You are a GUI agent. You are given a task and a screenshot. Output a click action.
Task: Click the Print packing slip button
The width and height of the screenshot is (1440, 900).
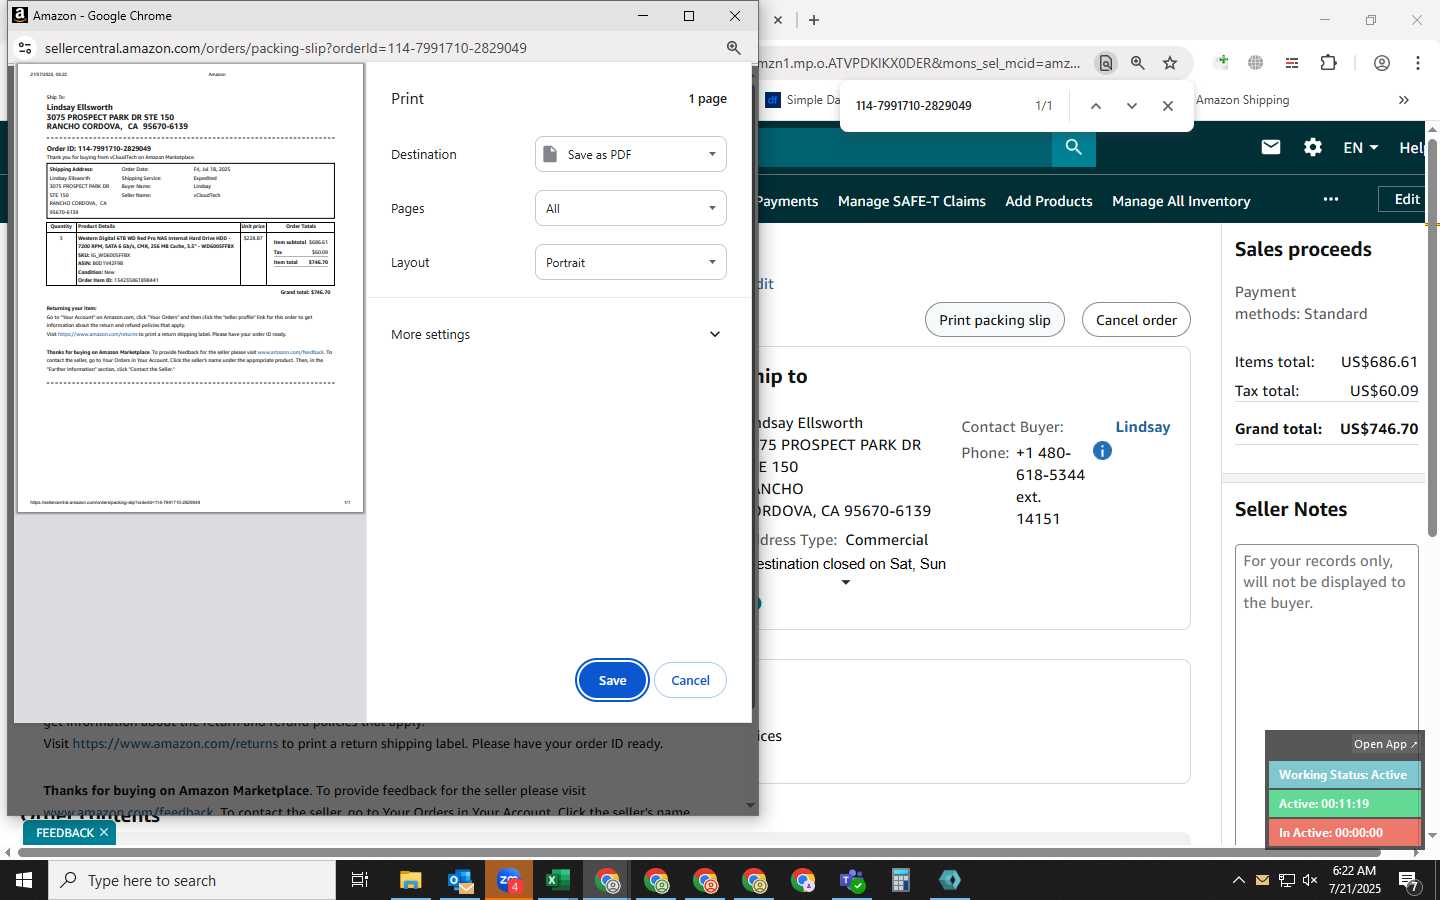point(995,320)
